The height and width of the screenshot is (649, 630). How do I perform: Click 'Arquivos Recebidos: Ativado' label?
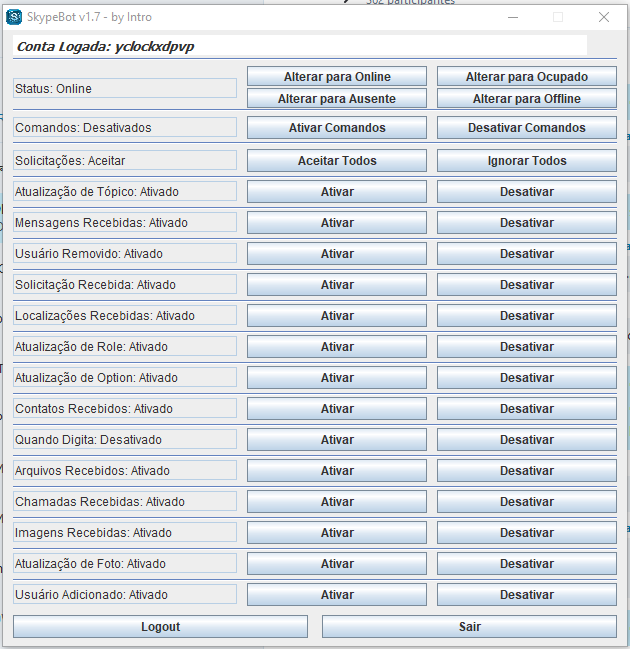coord(125,470)
